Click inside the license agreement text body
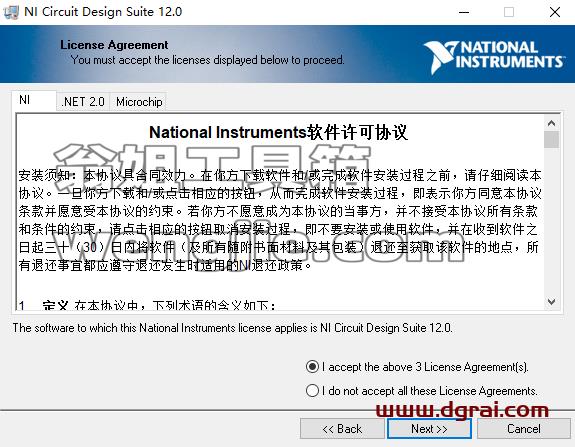 (280, 220)
